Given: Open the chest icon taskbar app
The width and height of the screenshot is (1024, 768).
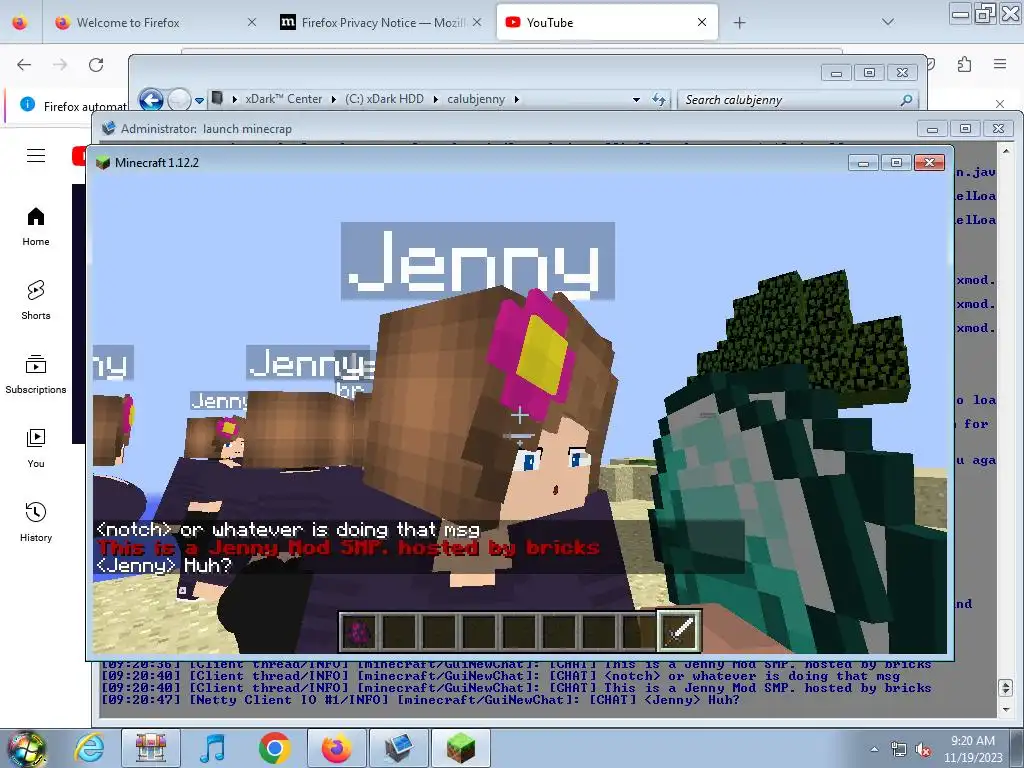Looking at the screenshot, I should tap(151, 748).
